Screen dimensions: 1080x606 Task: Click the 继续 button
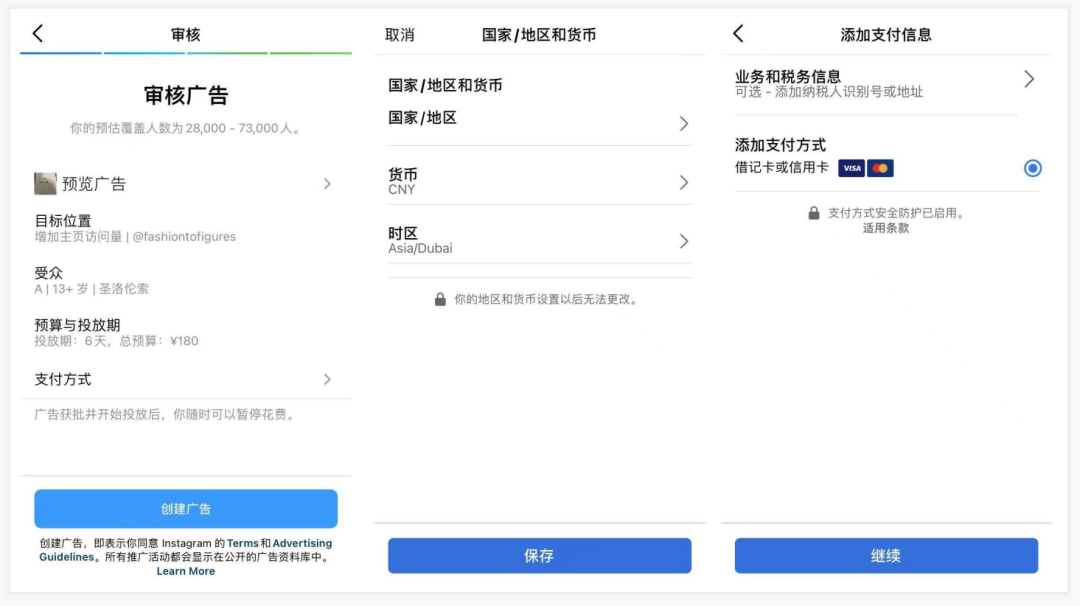click(x=886, y=556)
